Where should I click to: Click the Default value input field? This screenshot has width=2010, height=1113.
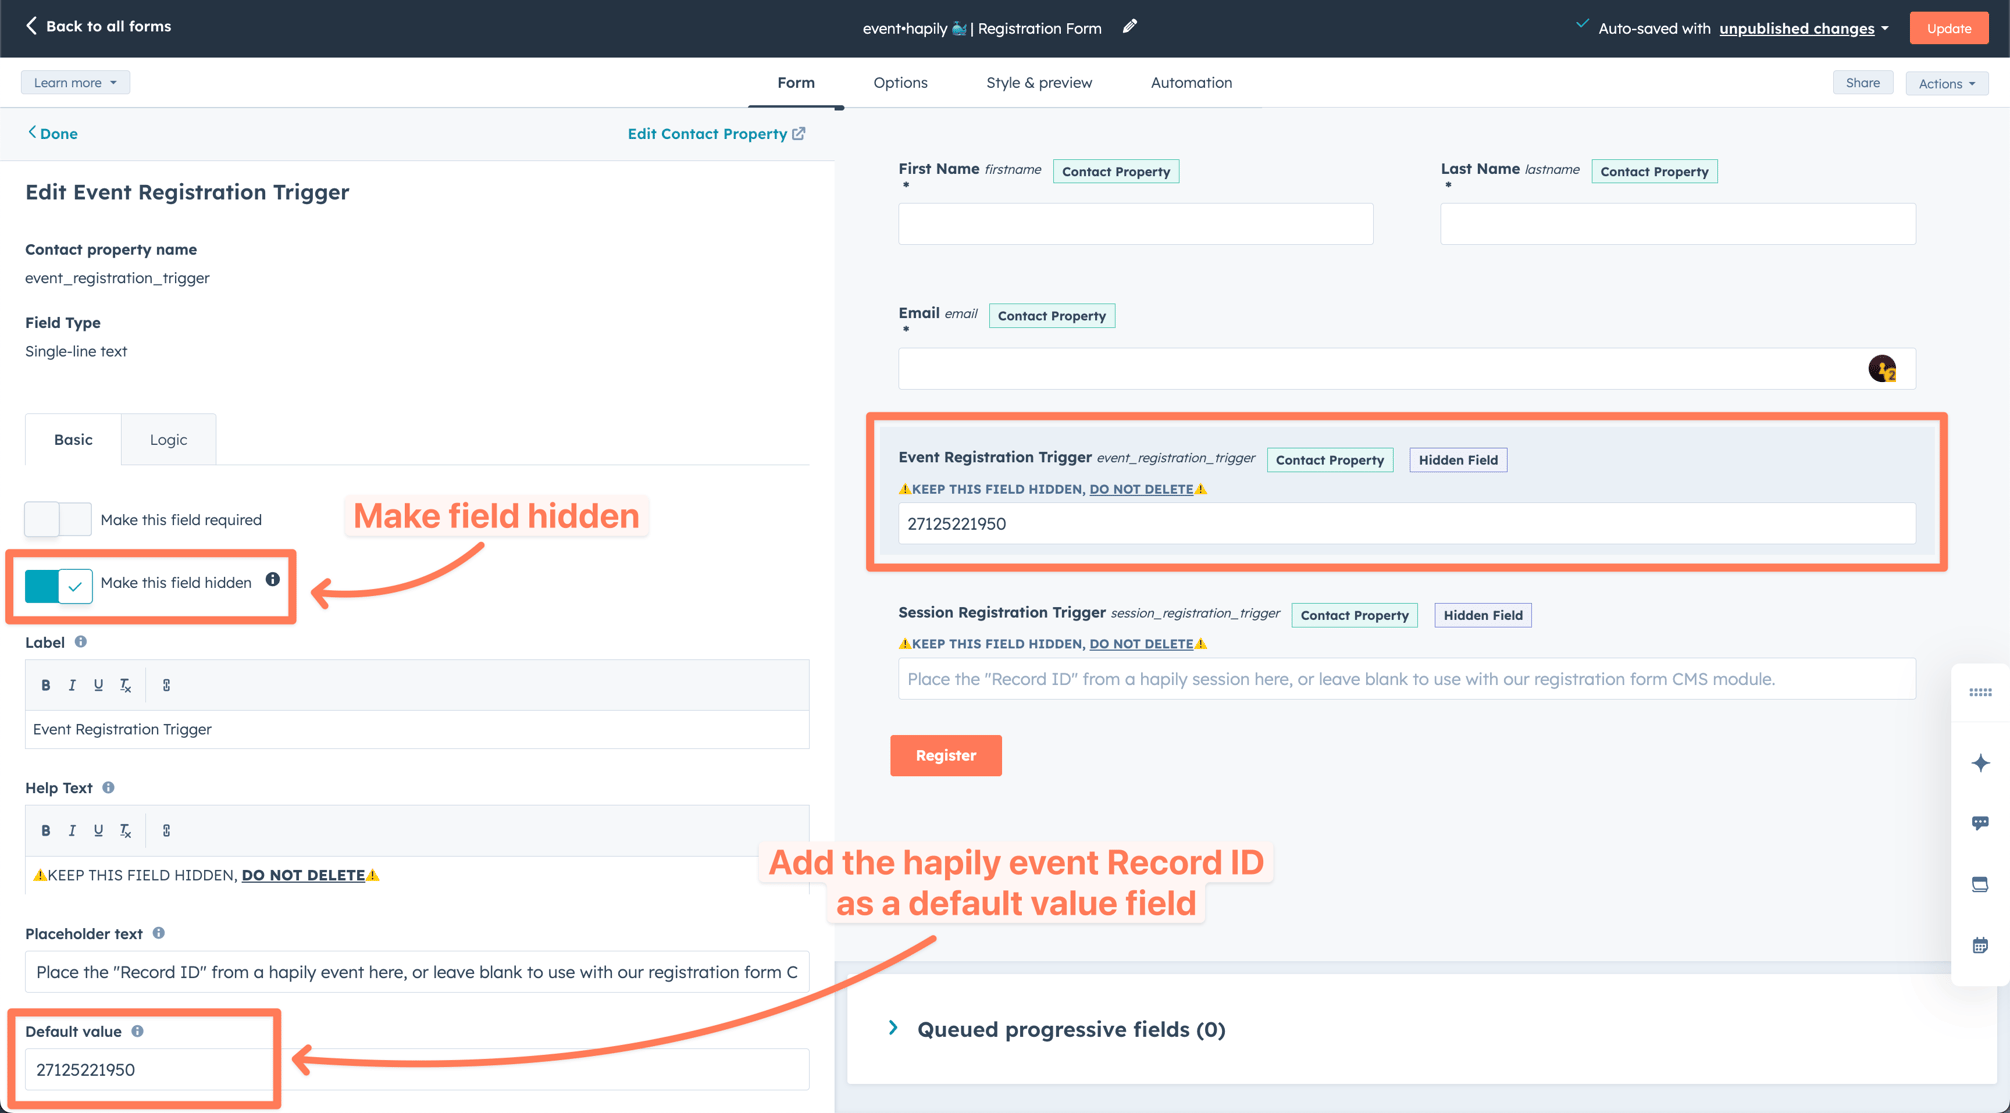(x=416, y=1069)
